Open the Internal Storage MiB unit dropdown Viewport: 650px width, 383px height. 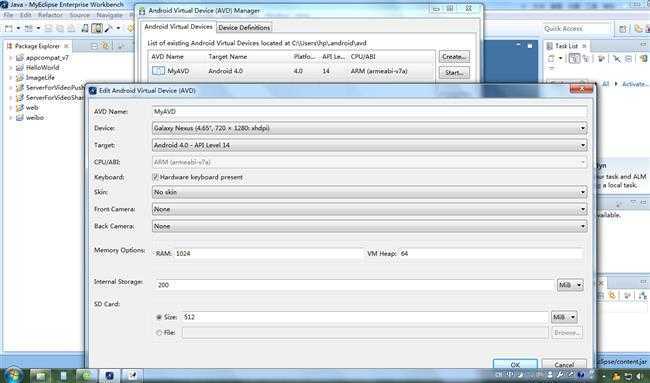(x=570, y=285)
